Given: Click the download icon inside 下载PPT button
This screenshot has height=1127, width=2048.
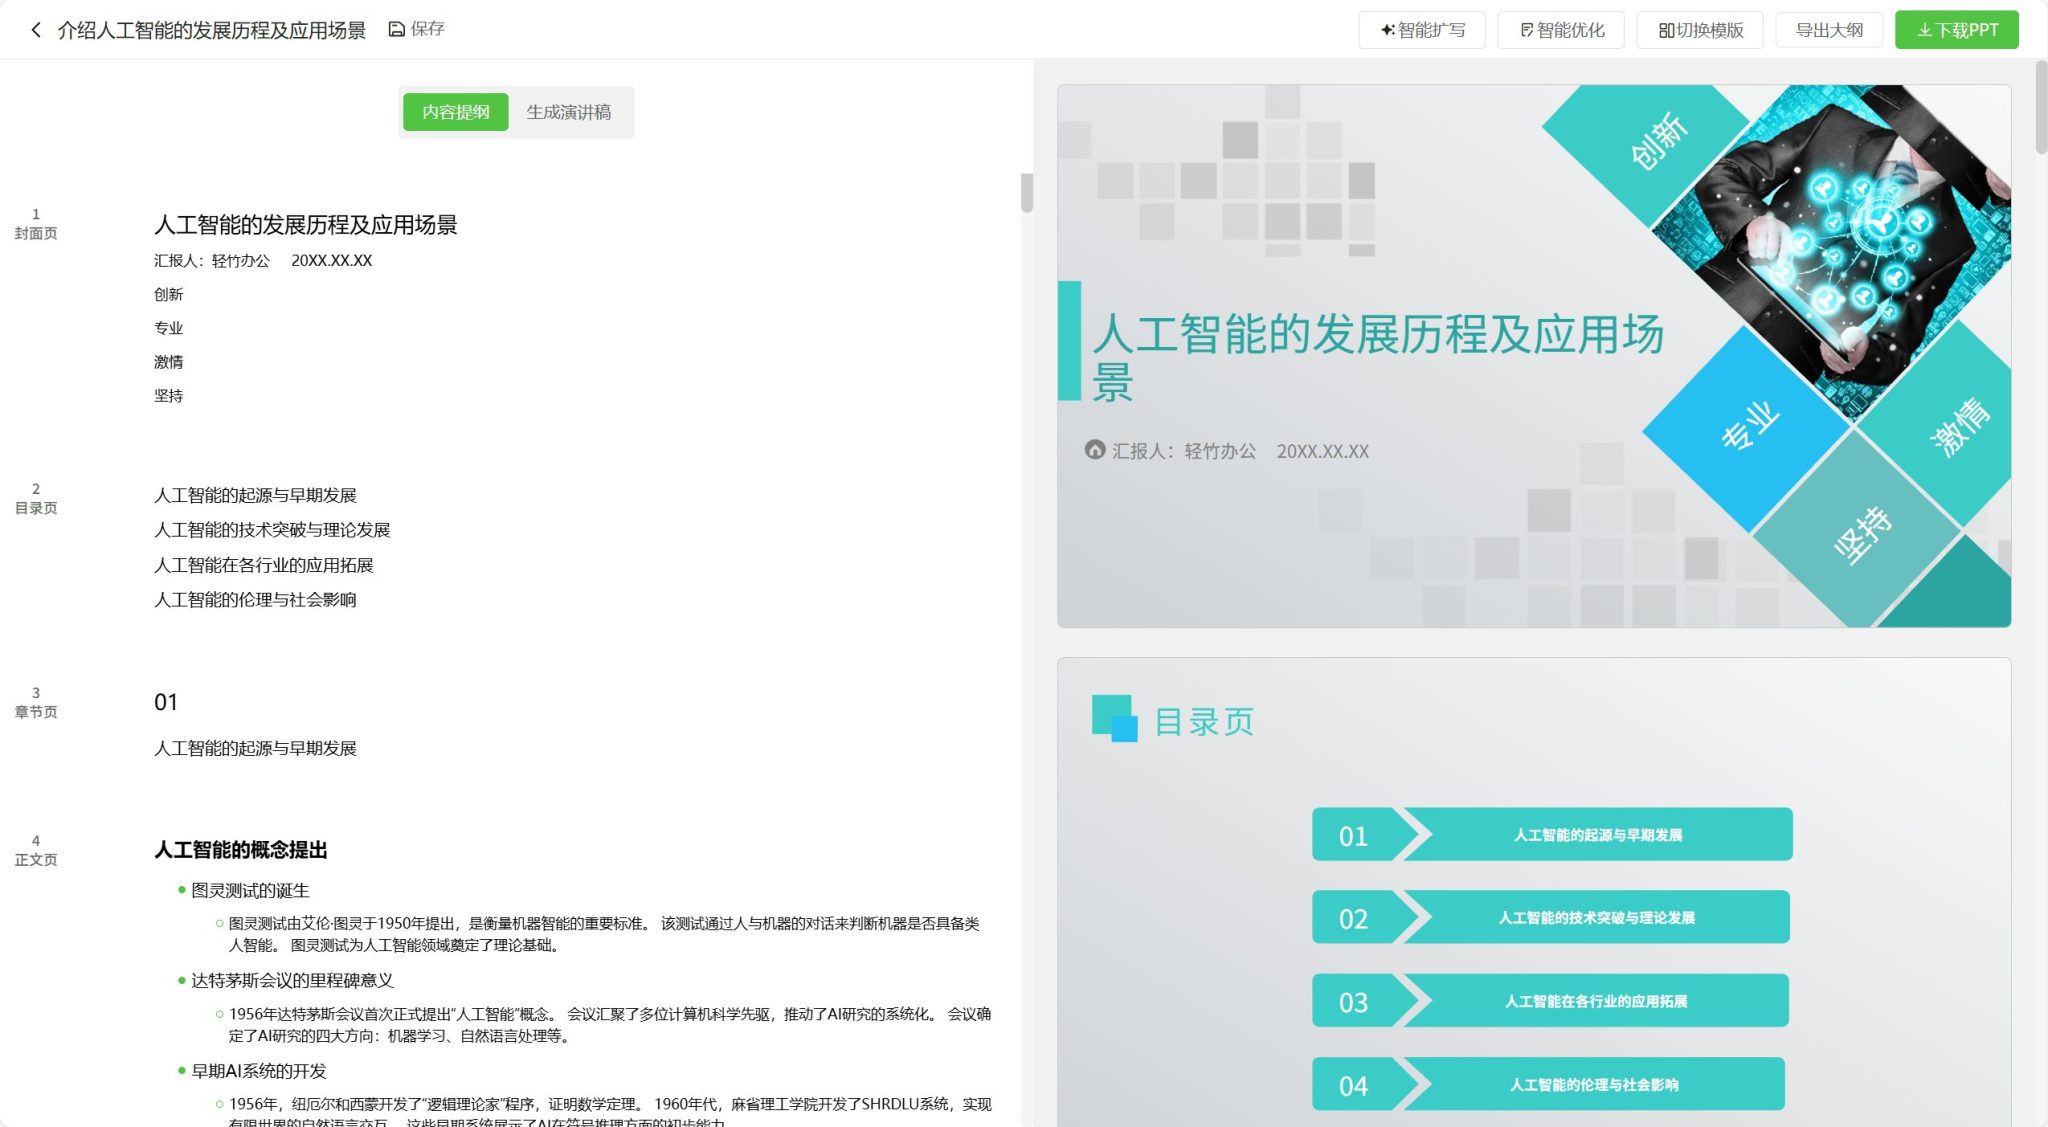Looking at the screenshot, I should click(1925, 29).
